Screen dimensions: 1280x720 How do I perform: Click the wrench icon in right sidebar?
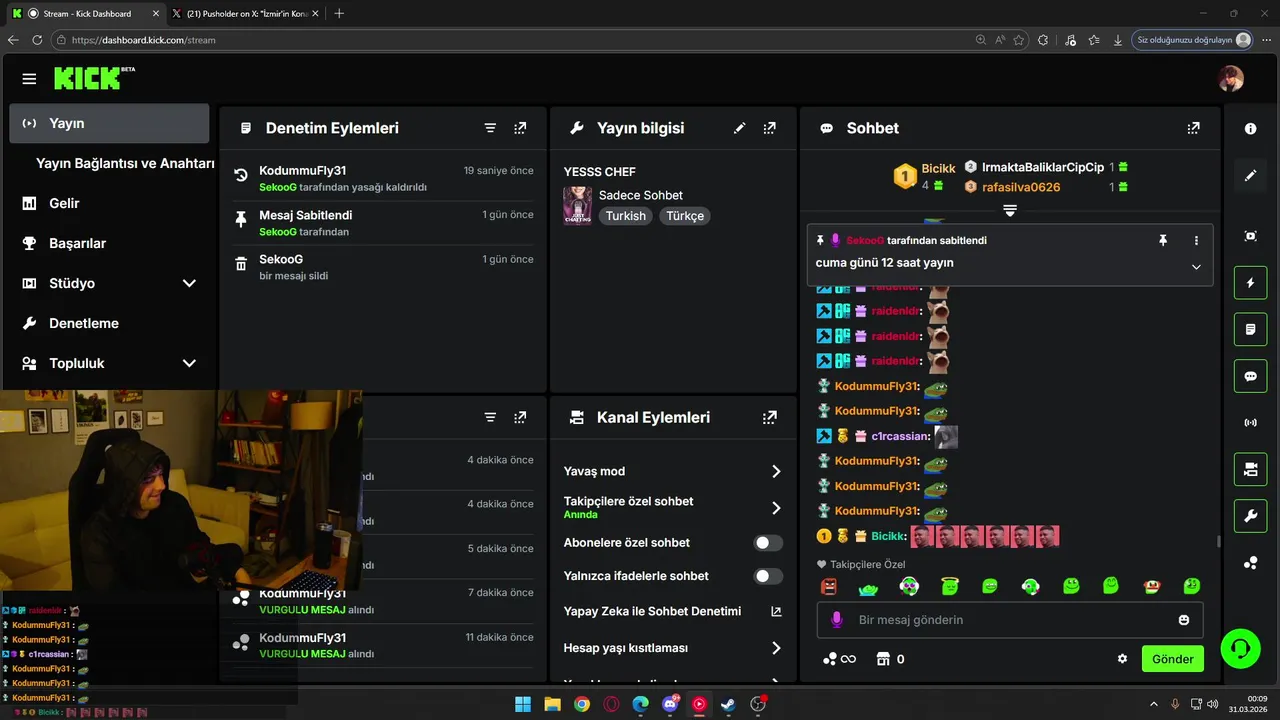pyautogui.click(x=1250, y=516)
